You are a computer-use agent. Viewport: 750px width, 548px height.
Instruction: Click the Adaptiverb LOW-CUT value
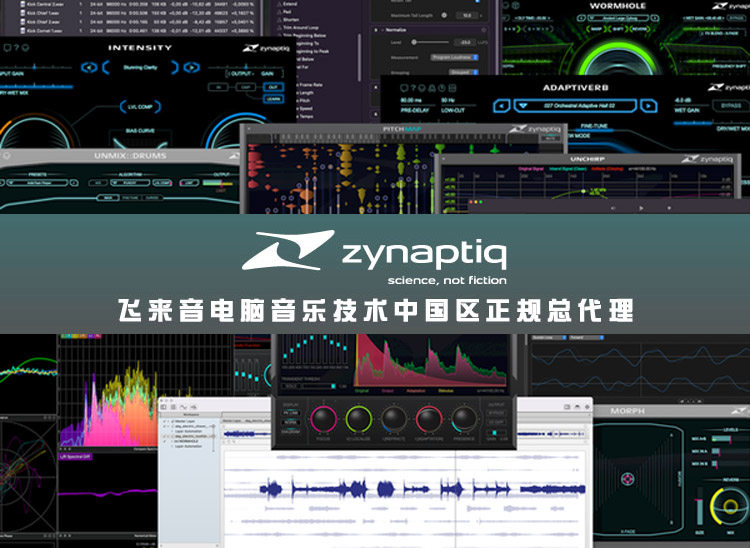448,100
